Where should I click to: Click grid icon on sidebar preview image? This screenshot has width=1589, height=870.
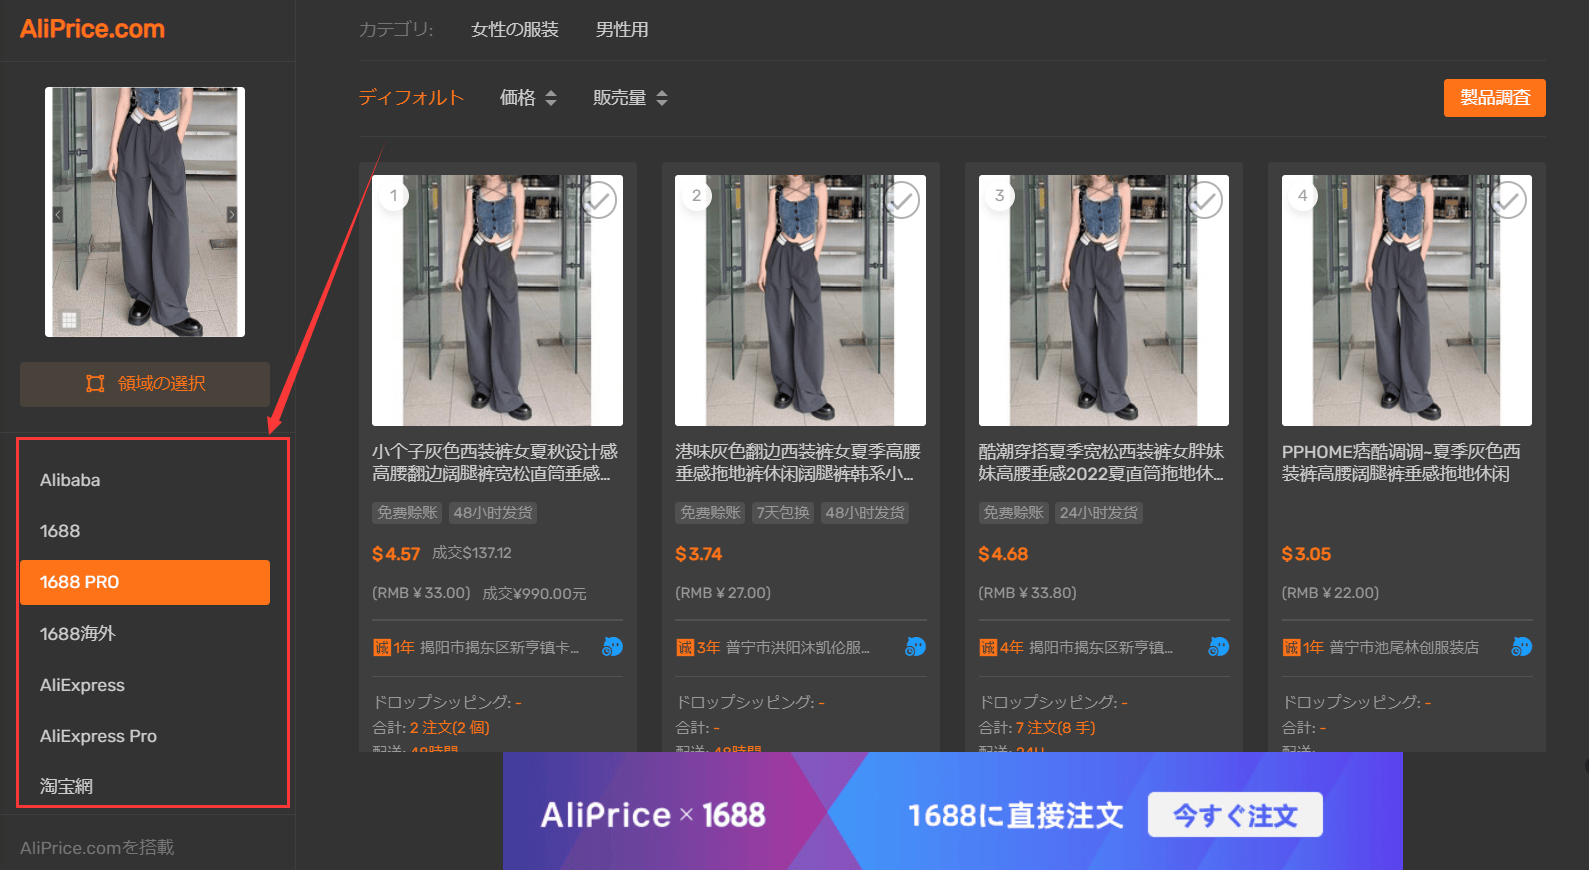coord(69,320)
